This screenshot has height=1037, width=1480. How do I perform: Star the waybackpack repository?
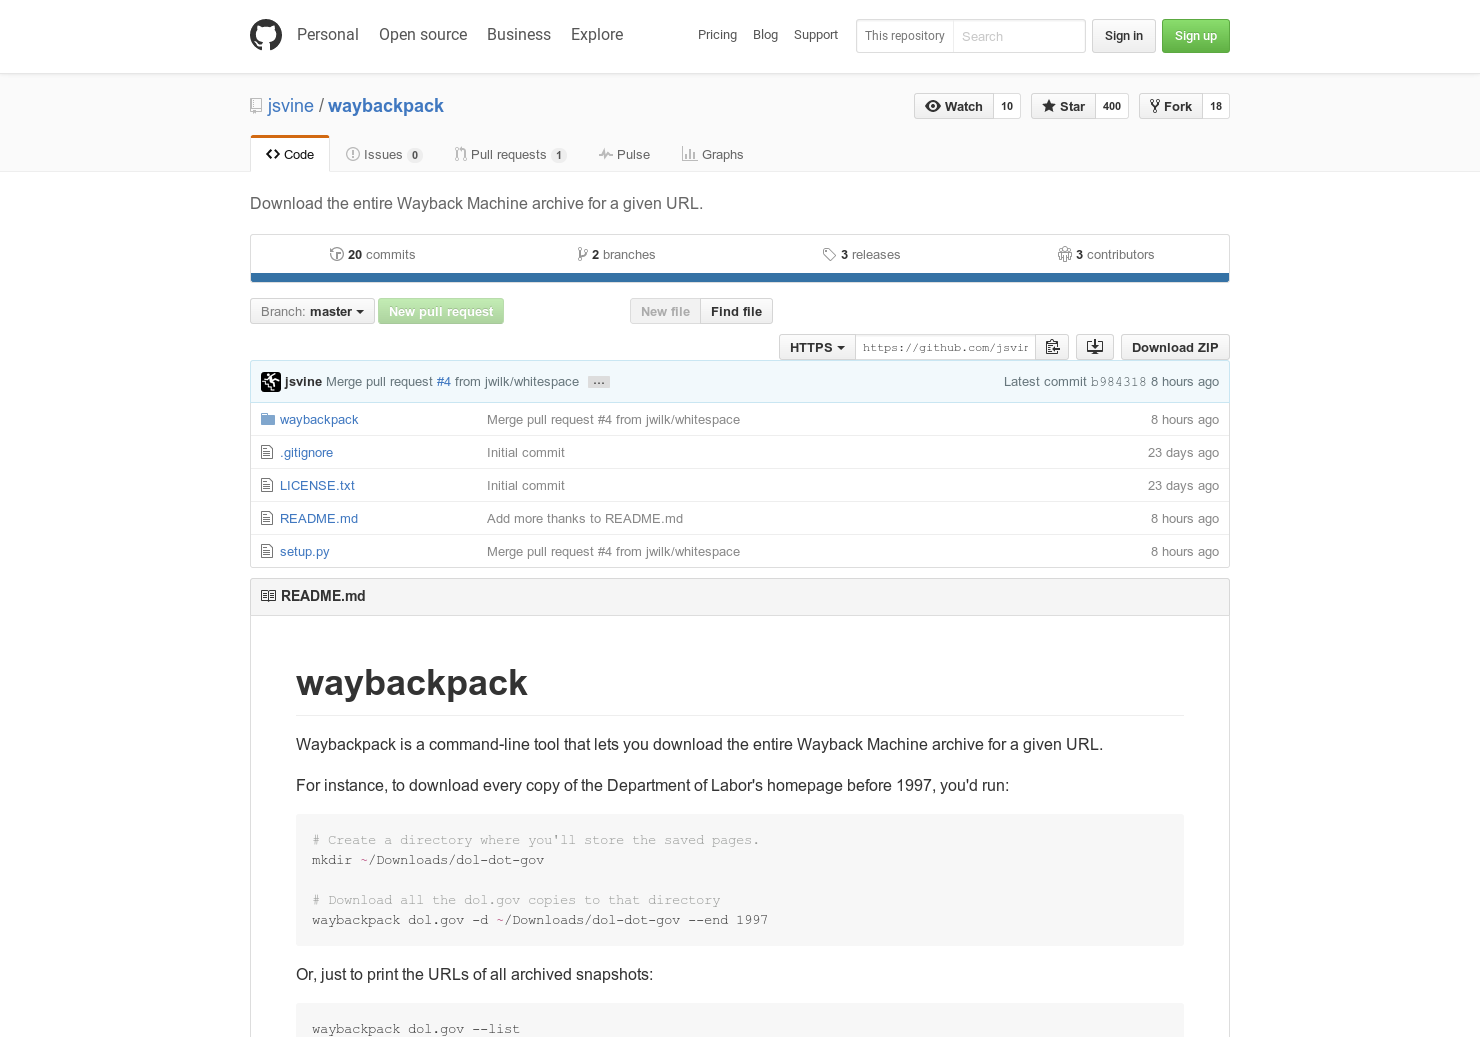click(x=1063, y=106)
